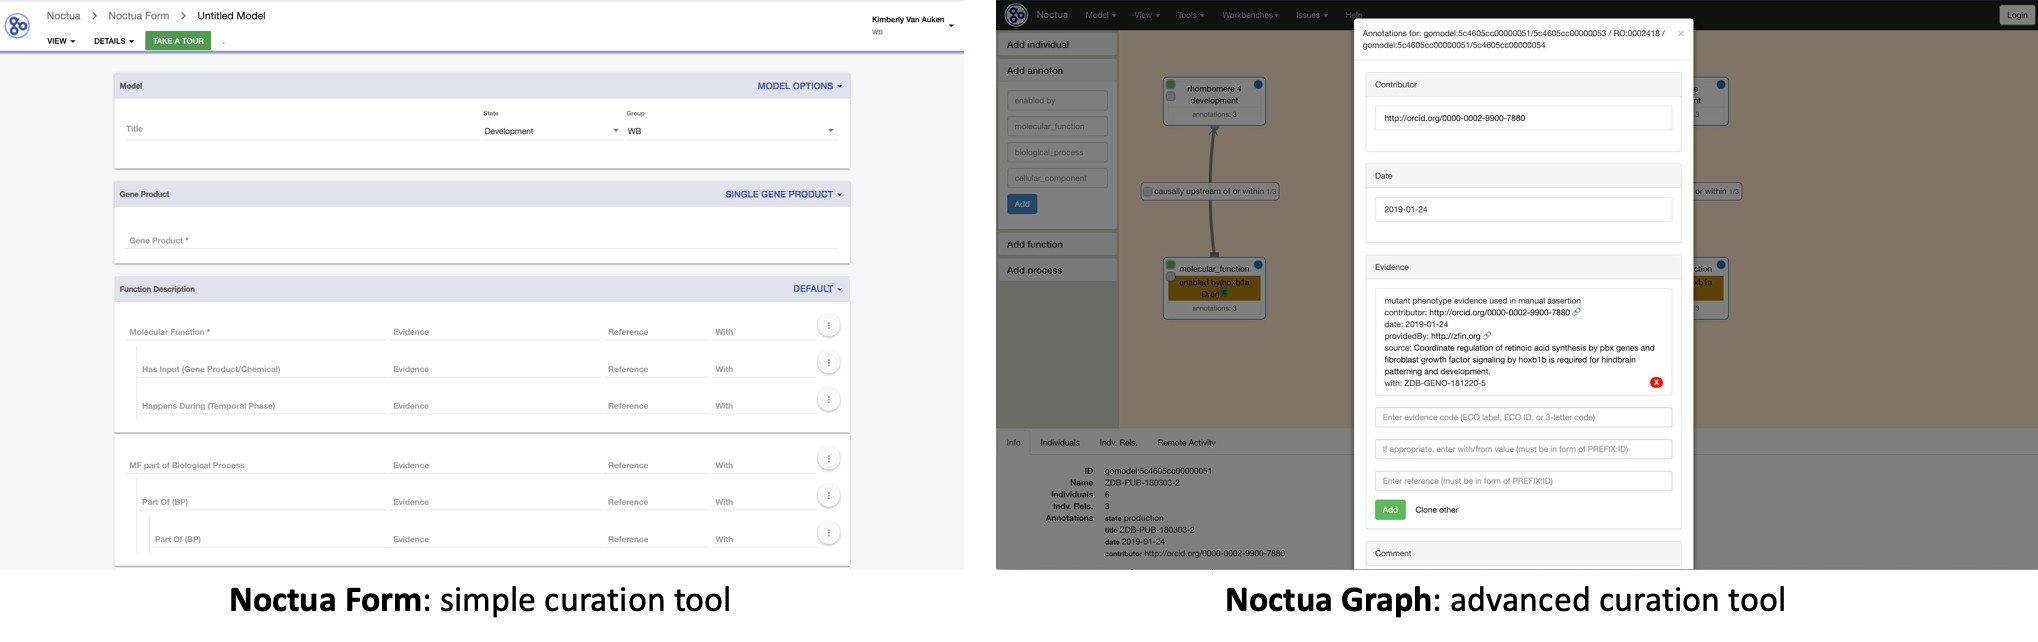
Task: Open the Issues menu in Noctua Graph
Action: pos(1311,15)
